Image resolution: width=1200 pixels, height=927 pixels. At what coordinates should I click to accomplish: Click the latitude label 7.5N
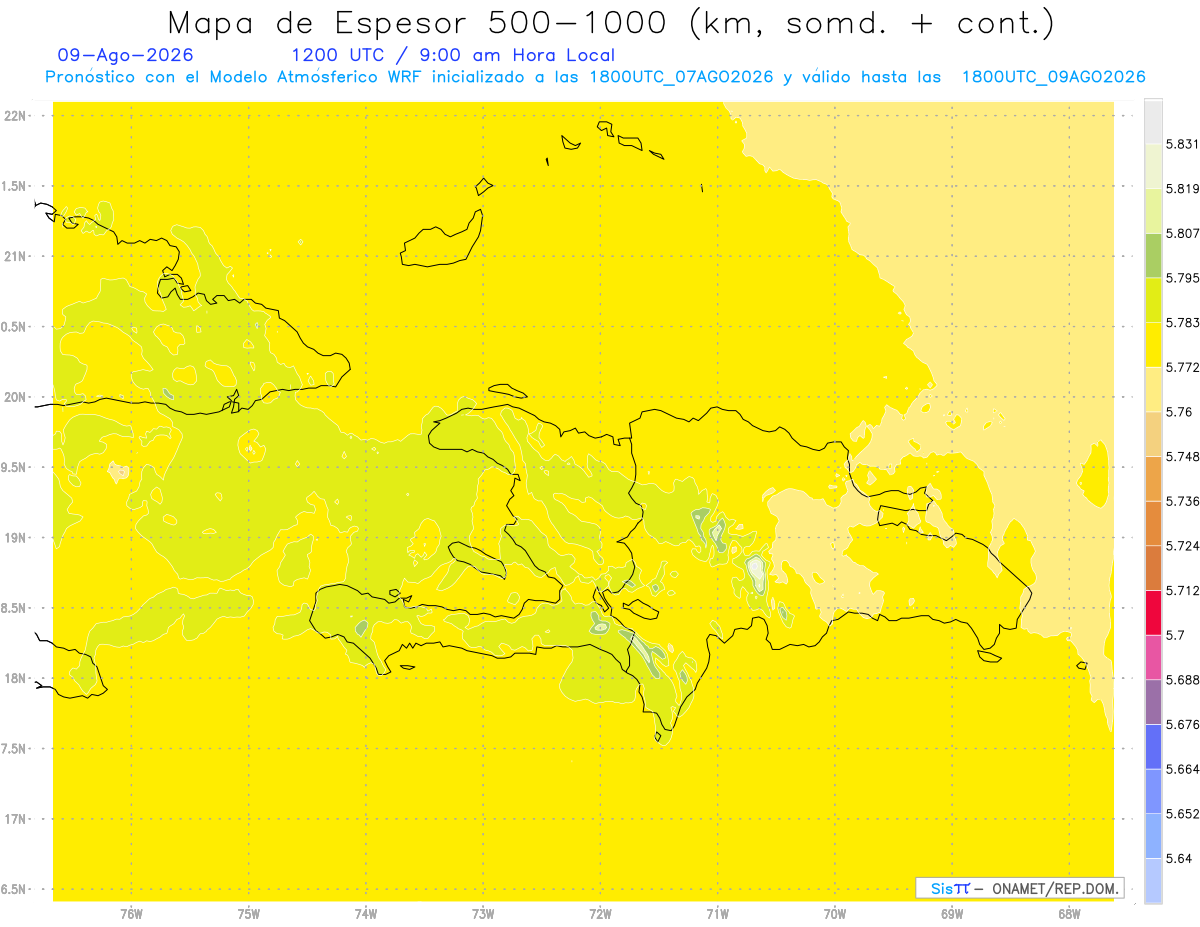14,749
